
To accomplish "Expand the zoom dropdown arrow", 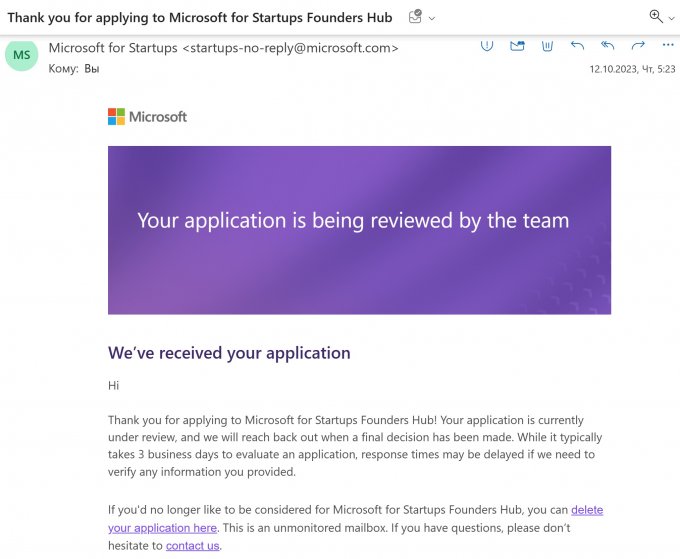I will point(671,19).
